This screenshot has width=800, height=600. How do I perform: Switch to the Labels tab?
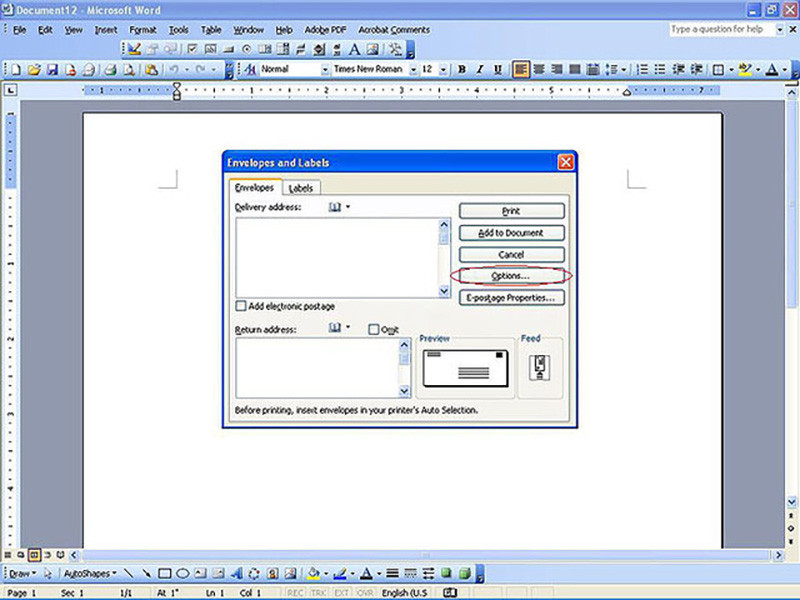[x=301, y=188]
